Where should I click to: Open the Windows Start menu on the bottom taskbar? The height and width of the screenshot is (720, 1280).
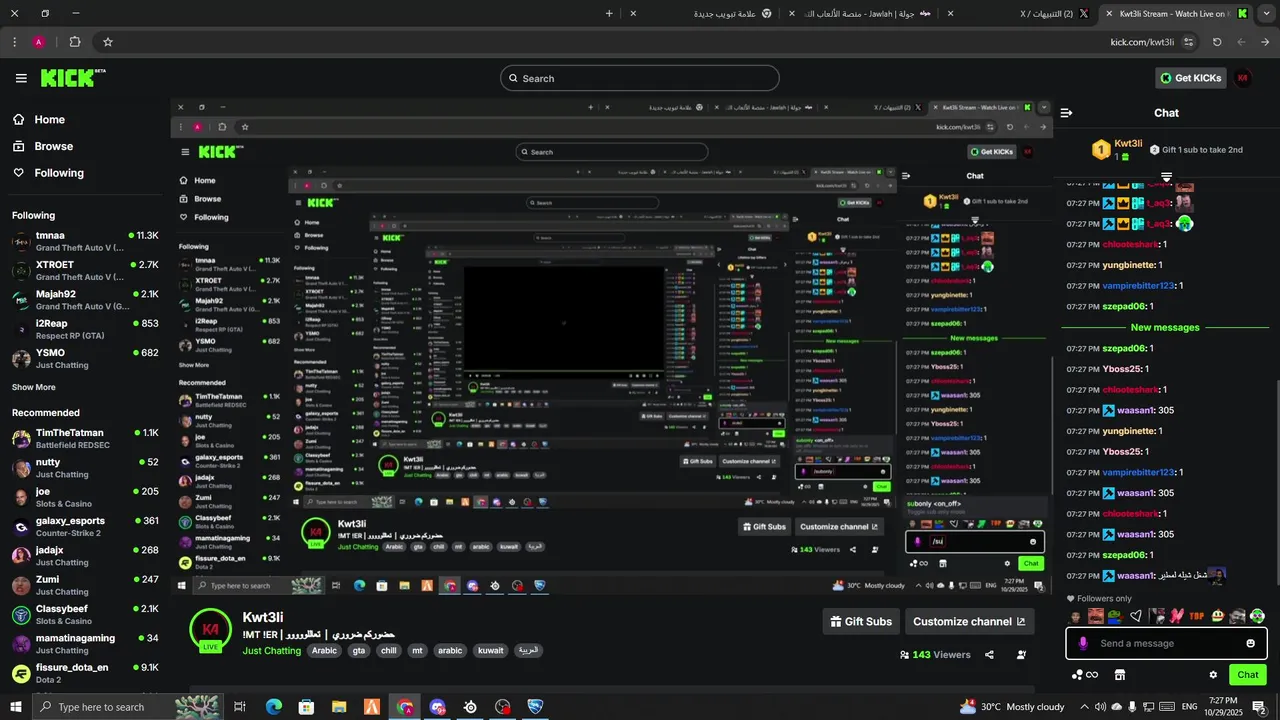pyautogui.click(x=16, y=707)
